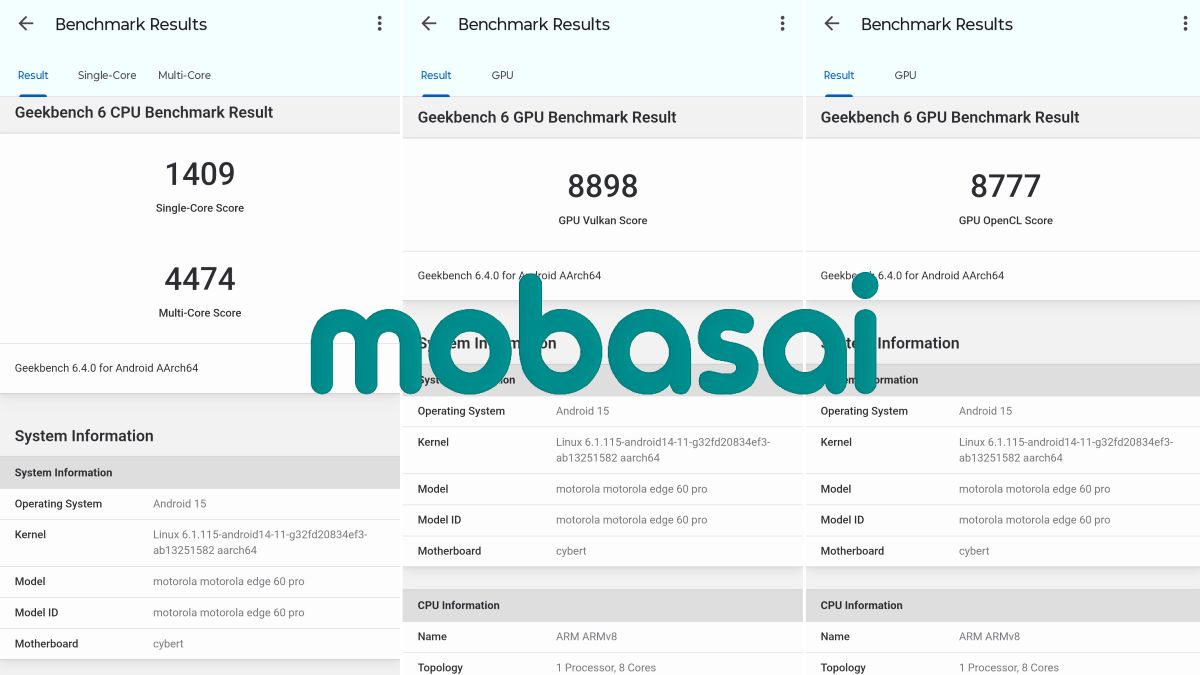Switch to the Single-Core tab
Screen dimensions: 1200x675
pos(107,75)
